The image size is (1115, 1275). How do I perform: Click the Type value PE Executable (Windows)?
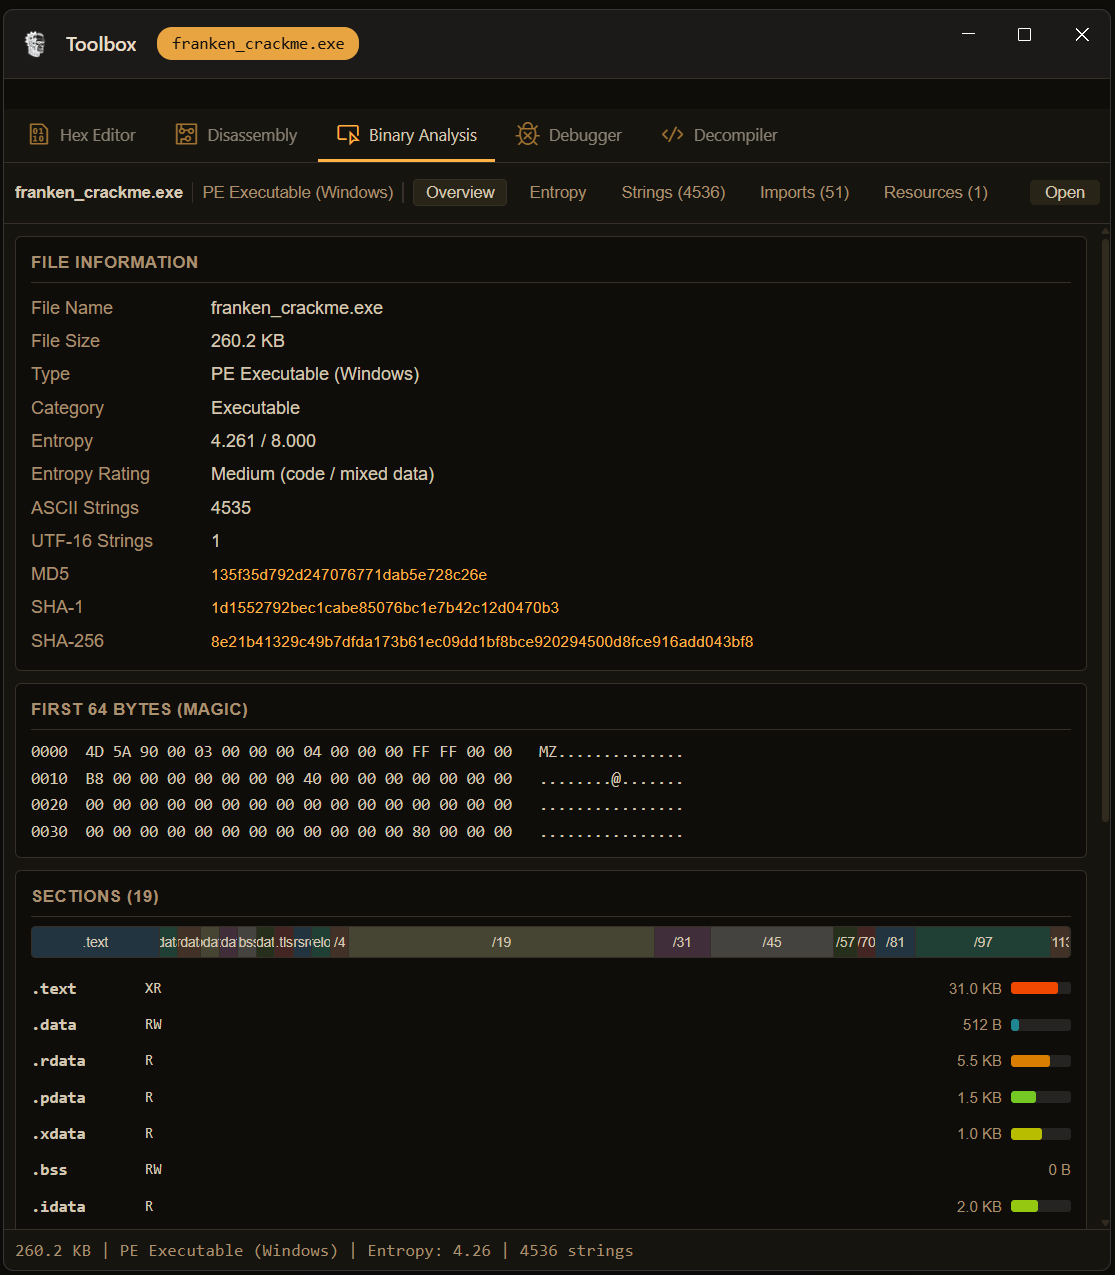tap(315, 374)
